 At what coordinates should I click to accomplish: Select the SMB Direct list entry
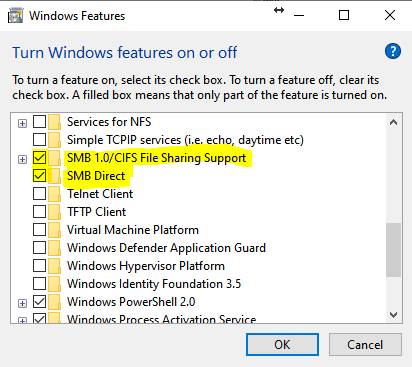pyautogui.click(x=96, y=176)
